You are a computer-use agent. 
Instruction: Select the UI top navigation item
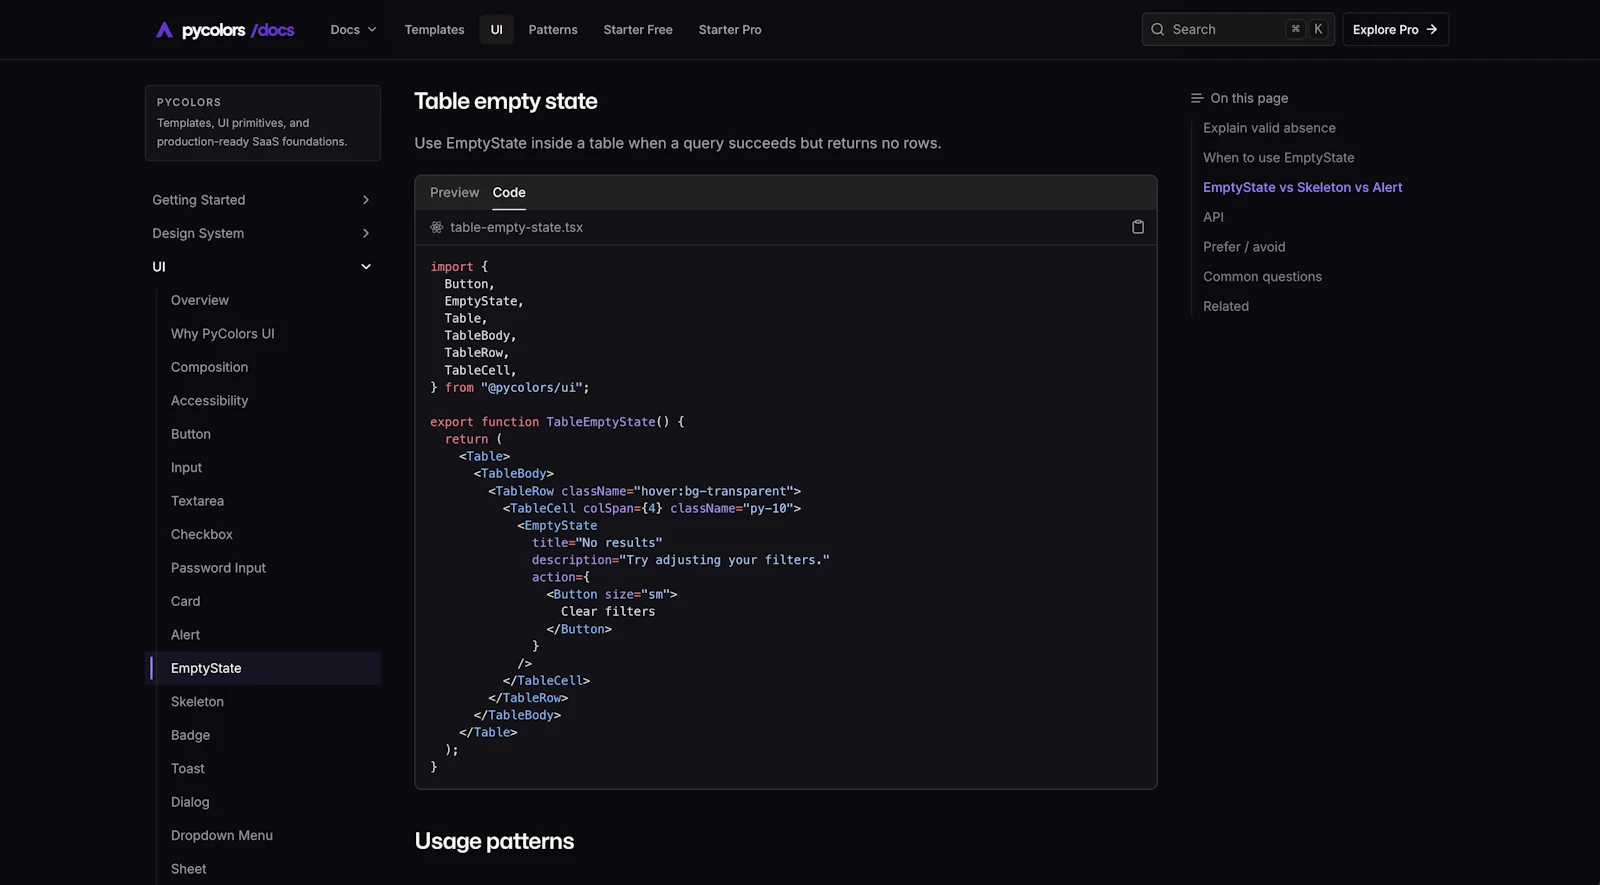496,30
